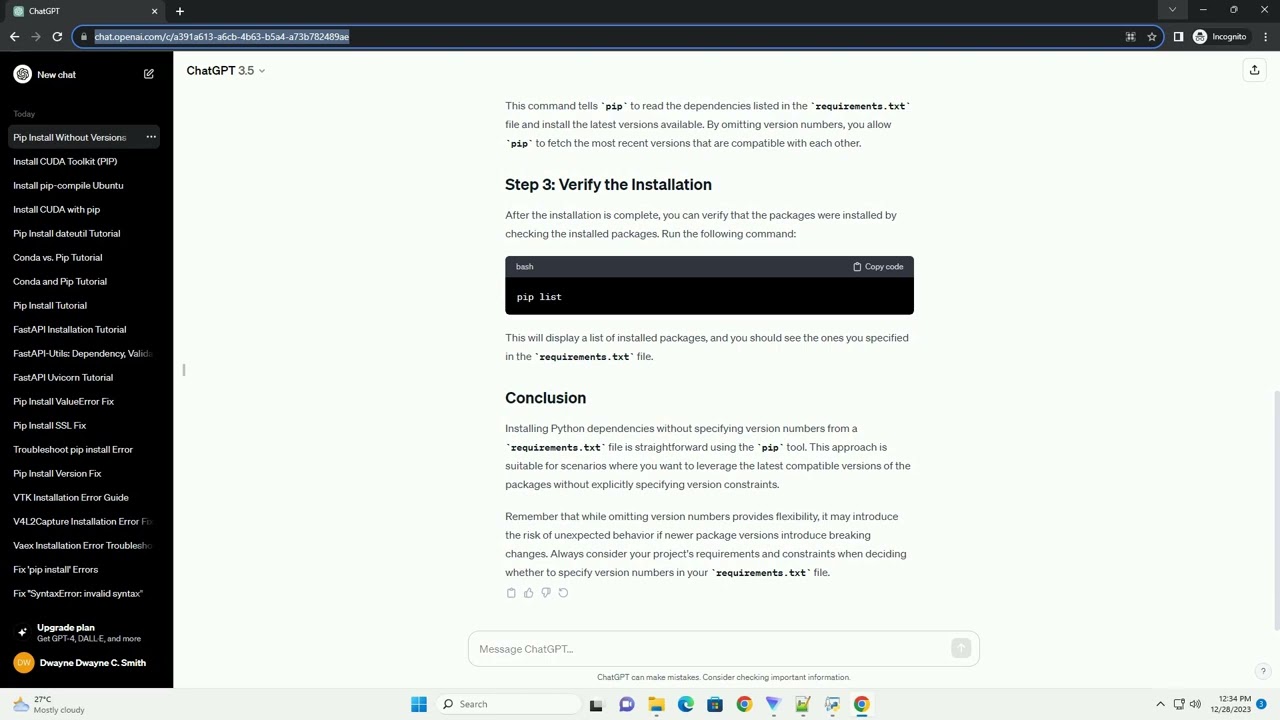Click the browser back arrow

(14, 37)
